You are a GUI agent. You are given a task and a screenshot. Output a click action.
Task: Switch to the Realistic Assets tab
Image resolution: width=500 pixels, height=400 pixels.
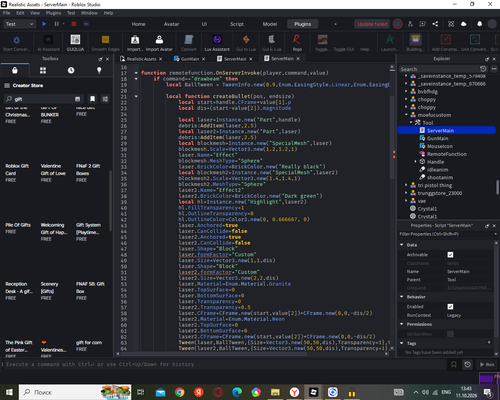[141, 59]
